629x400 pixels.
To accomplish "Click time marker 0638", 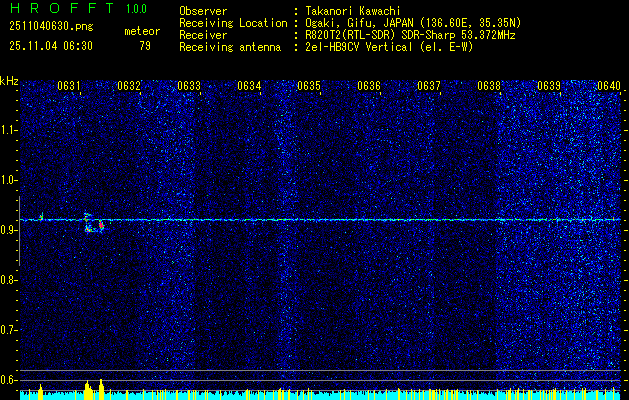I will pos(489,86).
